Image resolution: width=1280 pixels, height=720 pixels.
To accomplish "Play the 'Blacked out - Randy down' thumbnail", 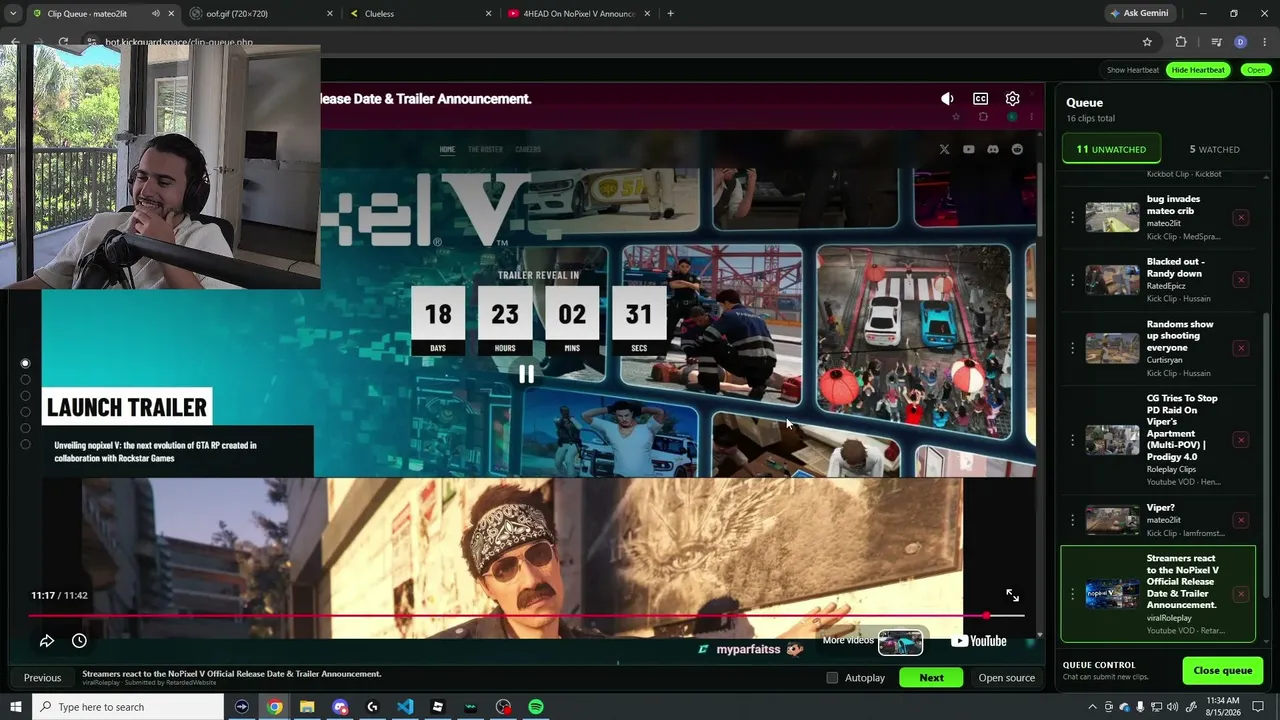I will tap(1112, 280).
